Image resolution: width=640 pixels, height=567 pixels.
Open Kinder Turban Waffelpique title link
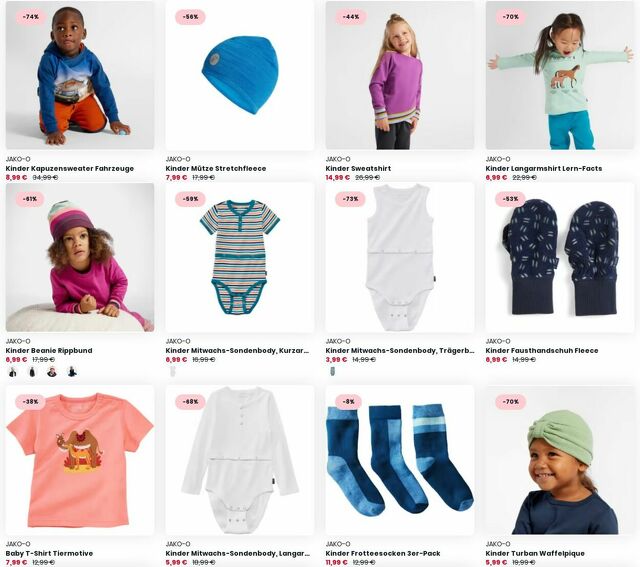[x=535, y=554]
